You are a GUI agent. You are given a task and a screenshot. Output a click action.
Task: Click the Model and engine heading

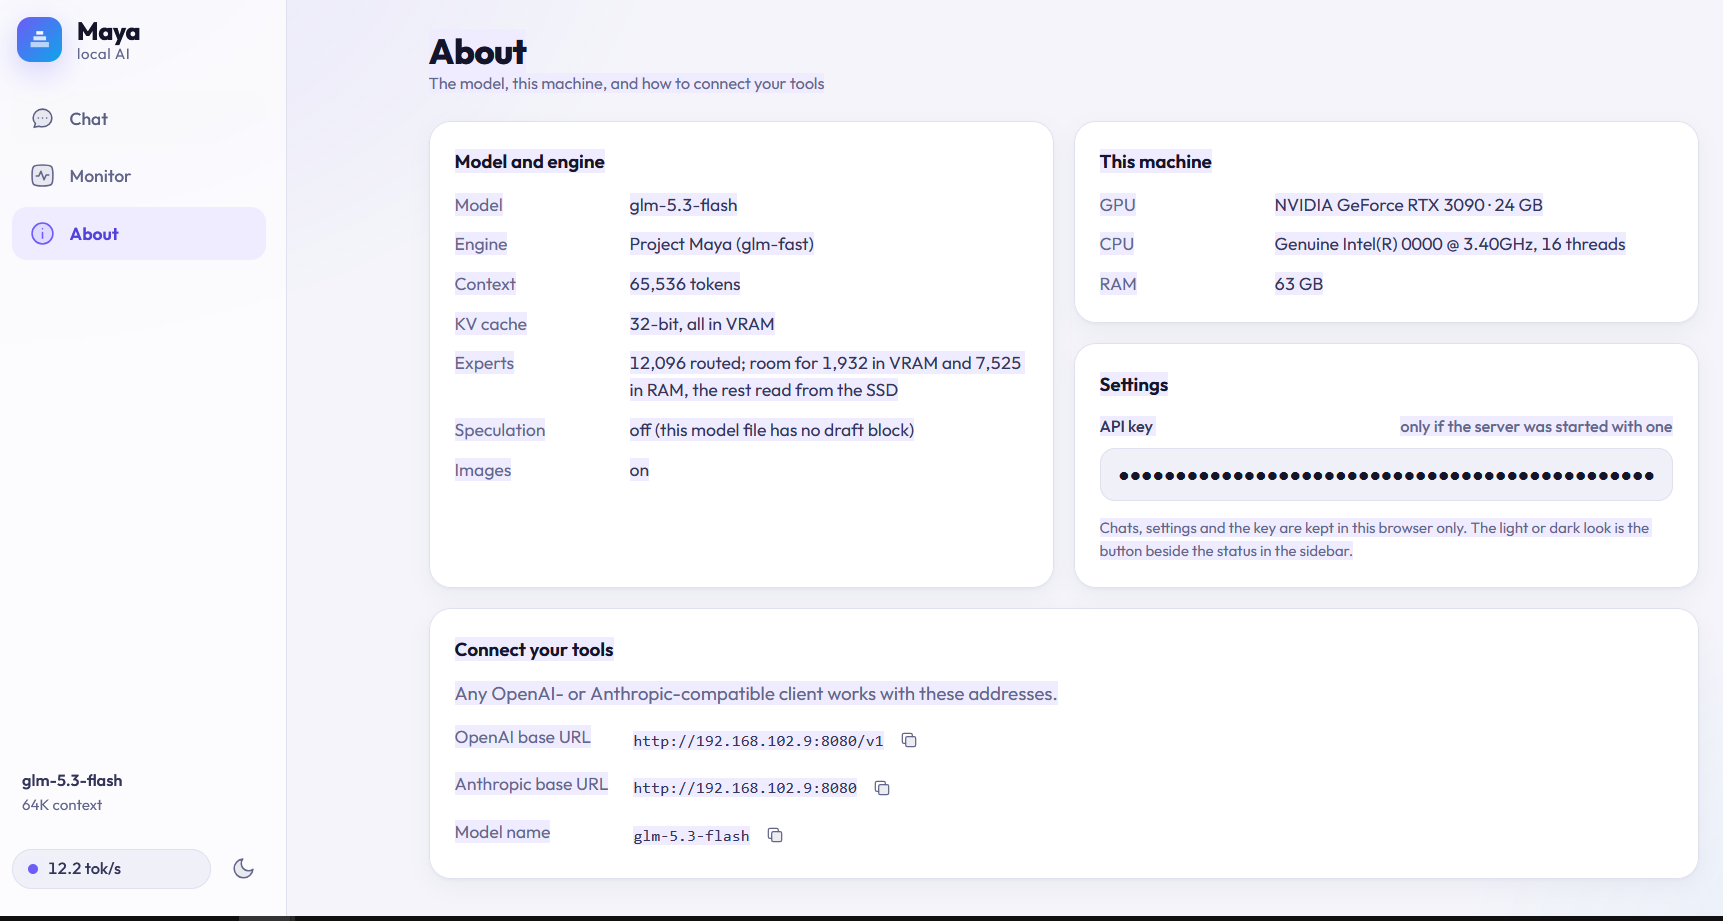530,162
